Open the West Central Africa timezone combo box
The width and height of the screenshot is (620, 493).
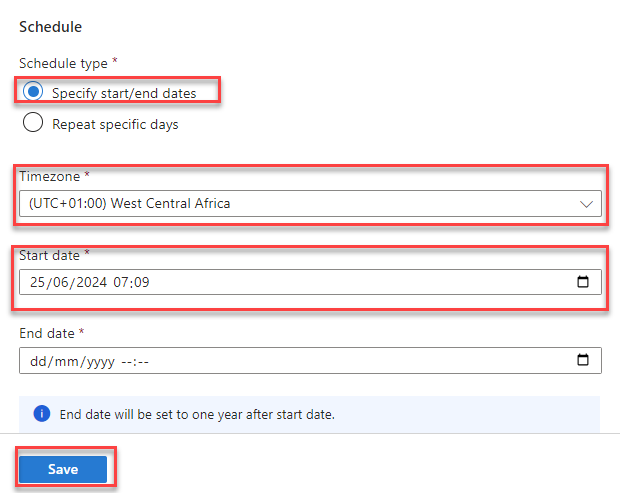(300, 204)
